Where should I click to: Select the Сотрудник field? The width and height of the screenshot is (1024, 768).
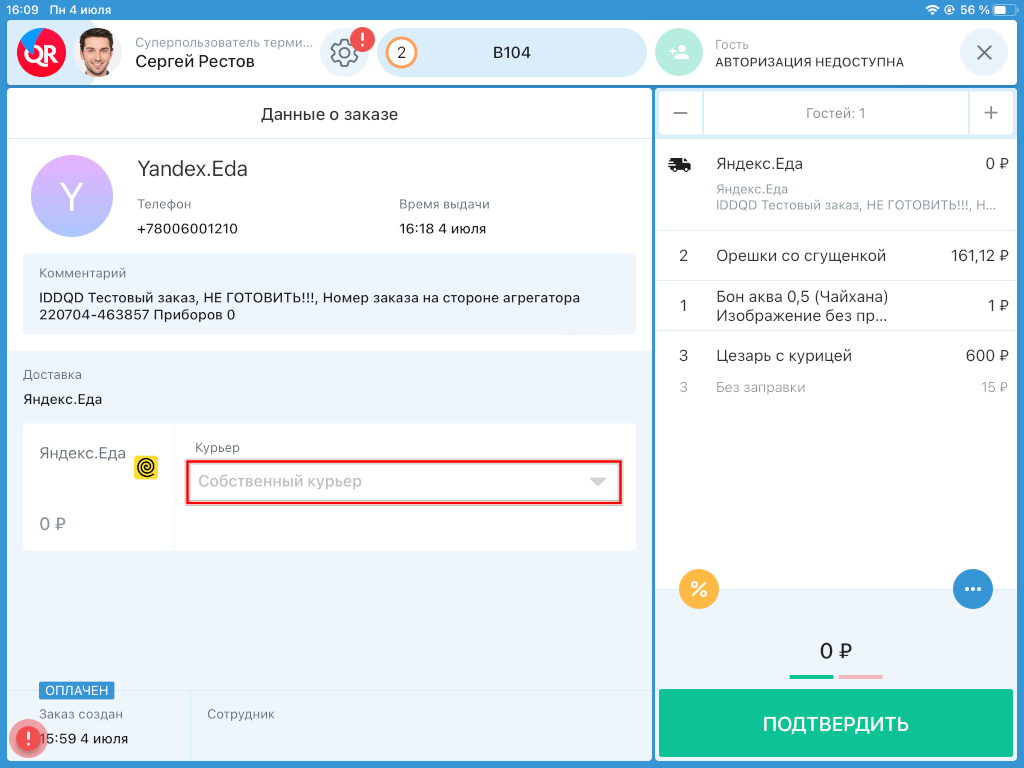pos(421,725)
